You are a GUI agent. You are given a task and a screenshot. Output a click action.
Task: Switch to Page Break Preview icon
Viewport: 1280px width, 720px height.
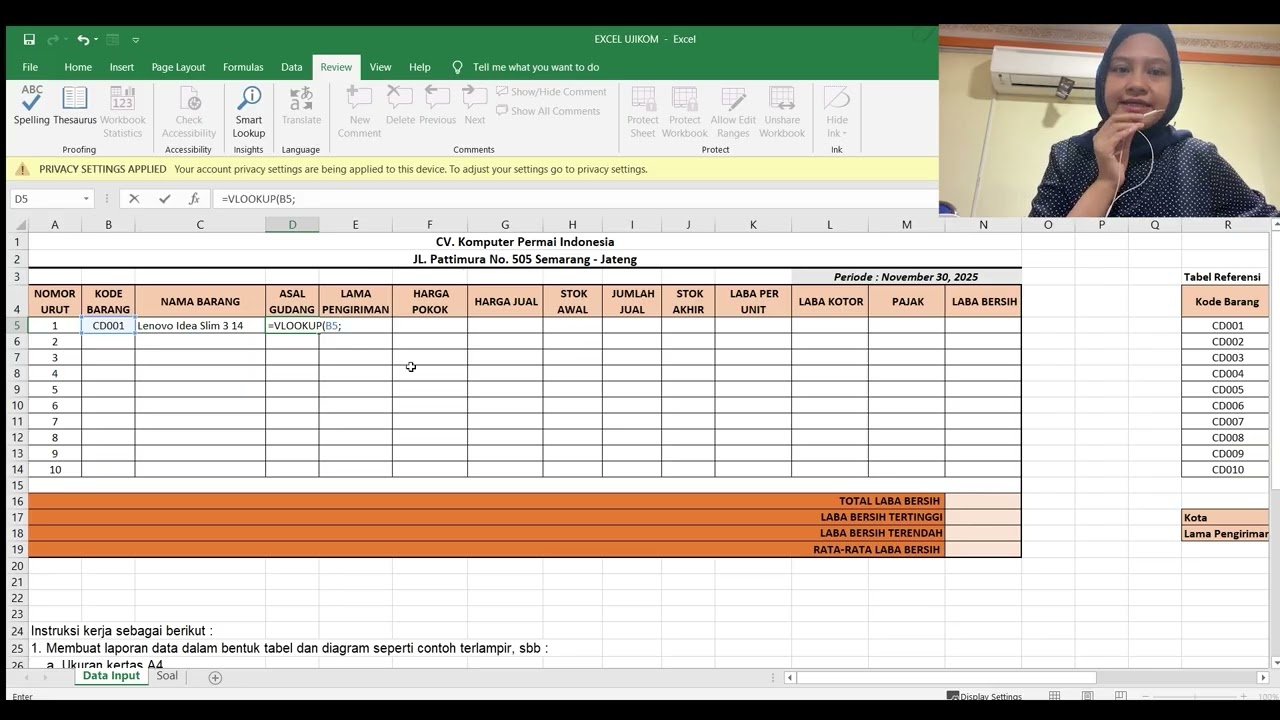[x=1121, y=696]
